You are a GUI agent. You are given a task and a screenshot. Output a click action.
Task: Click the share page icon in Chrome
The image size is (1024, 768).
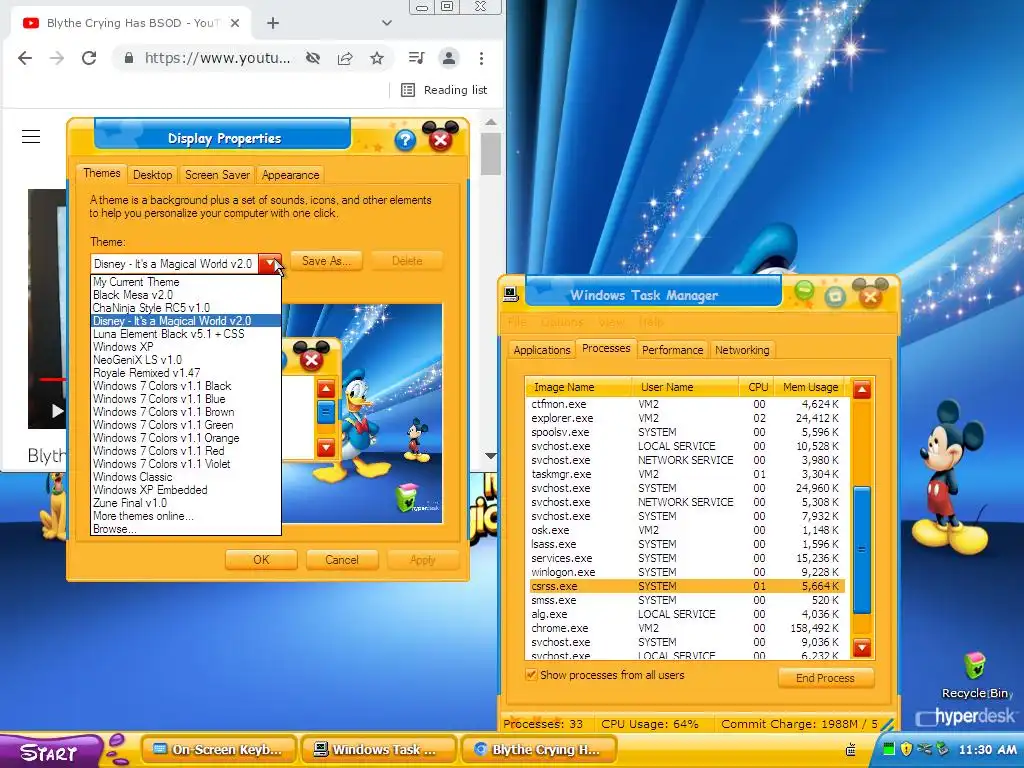click(345, 58)
